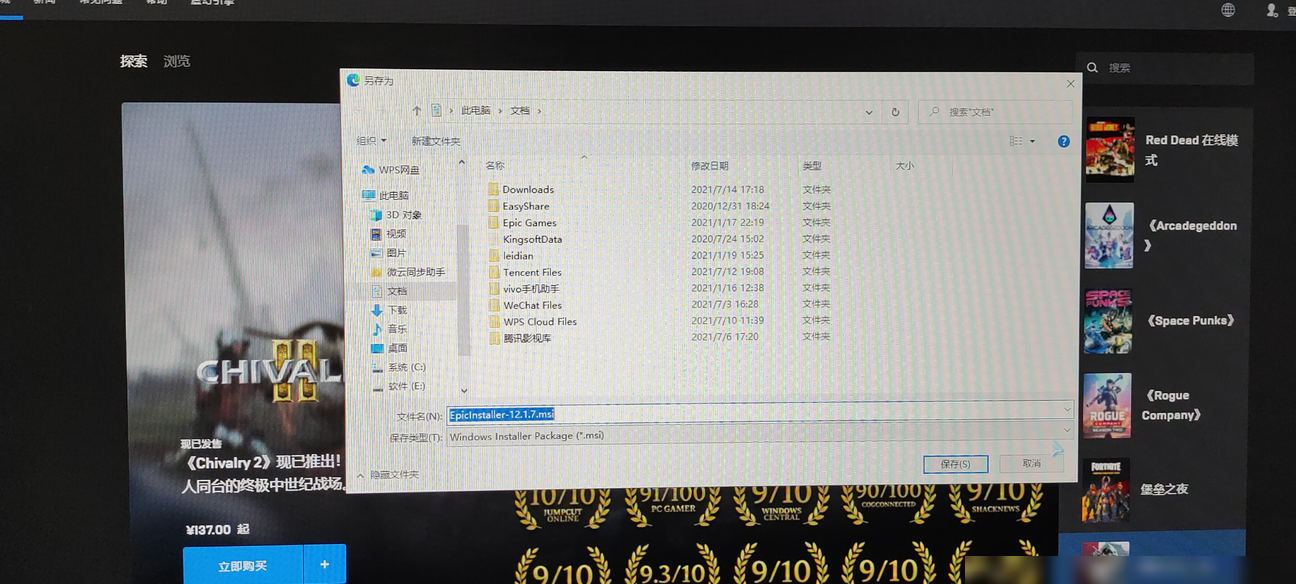The width and height of the screenshot is (1296, 584).
Task: Sort files by 名称 column header
Action: pos(495,166)
